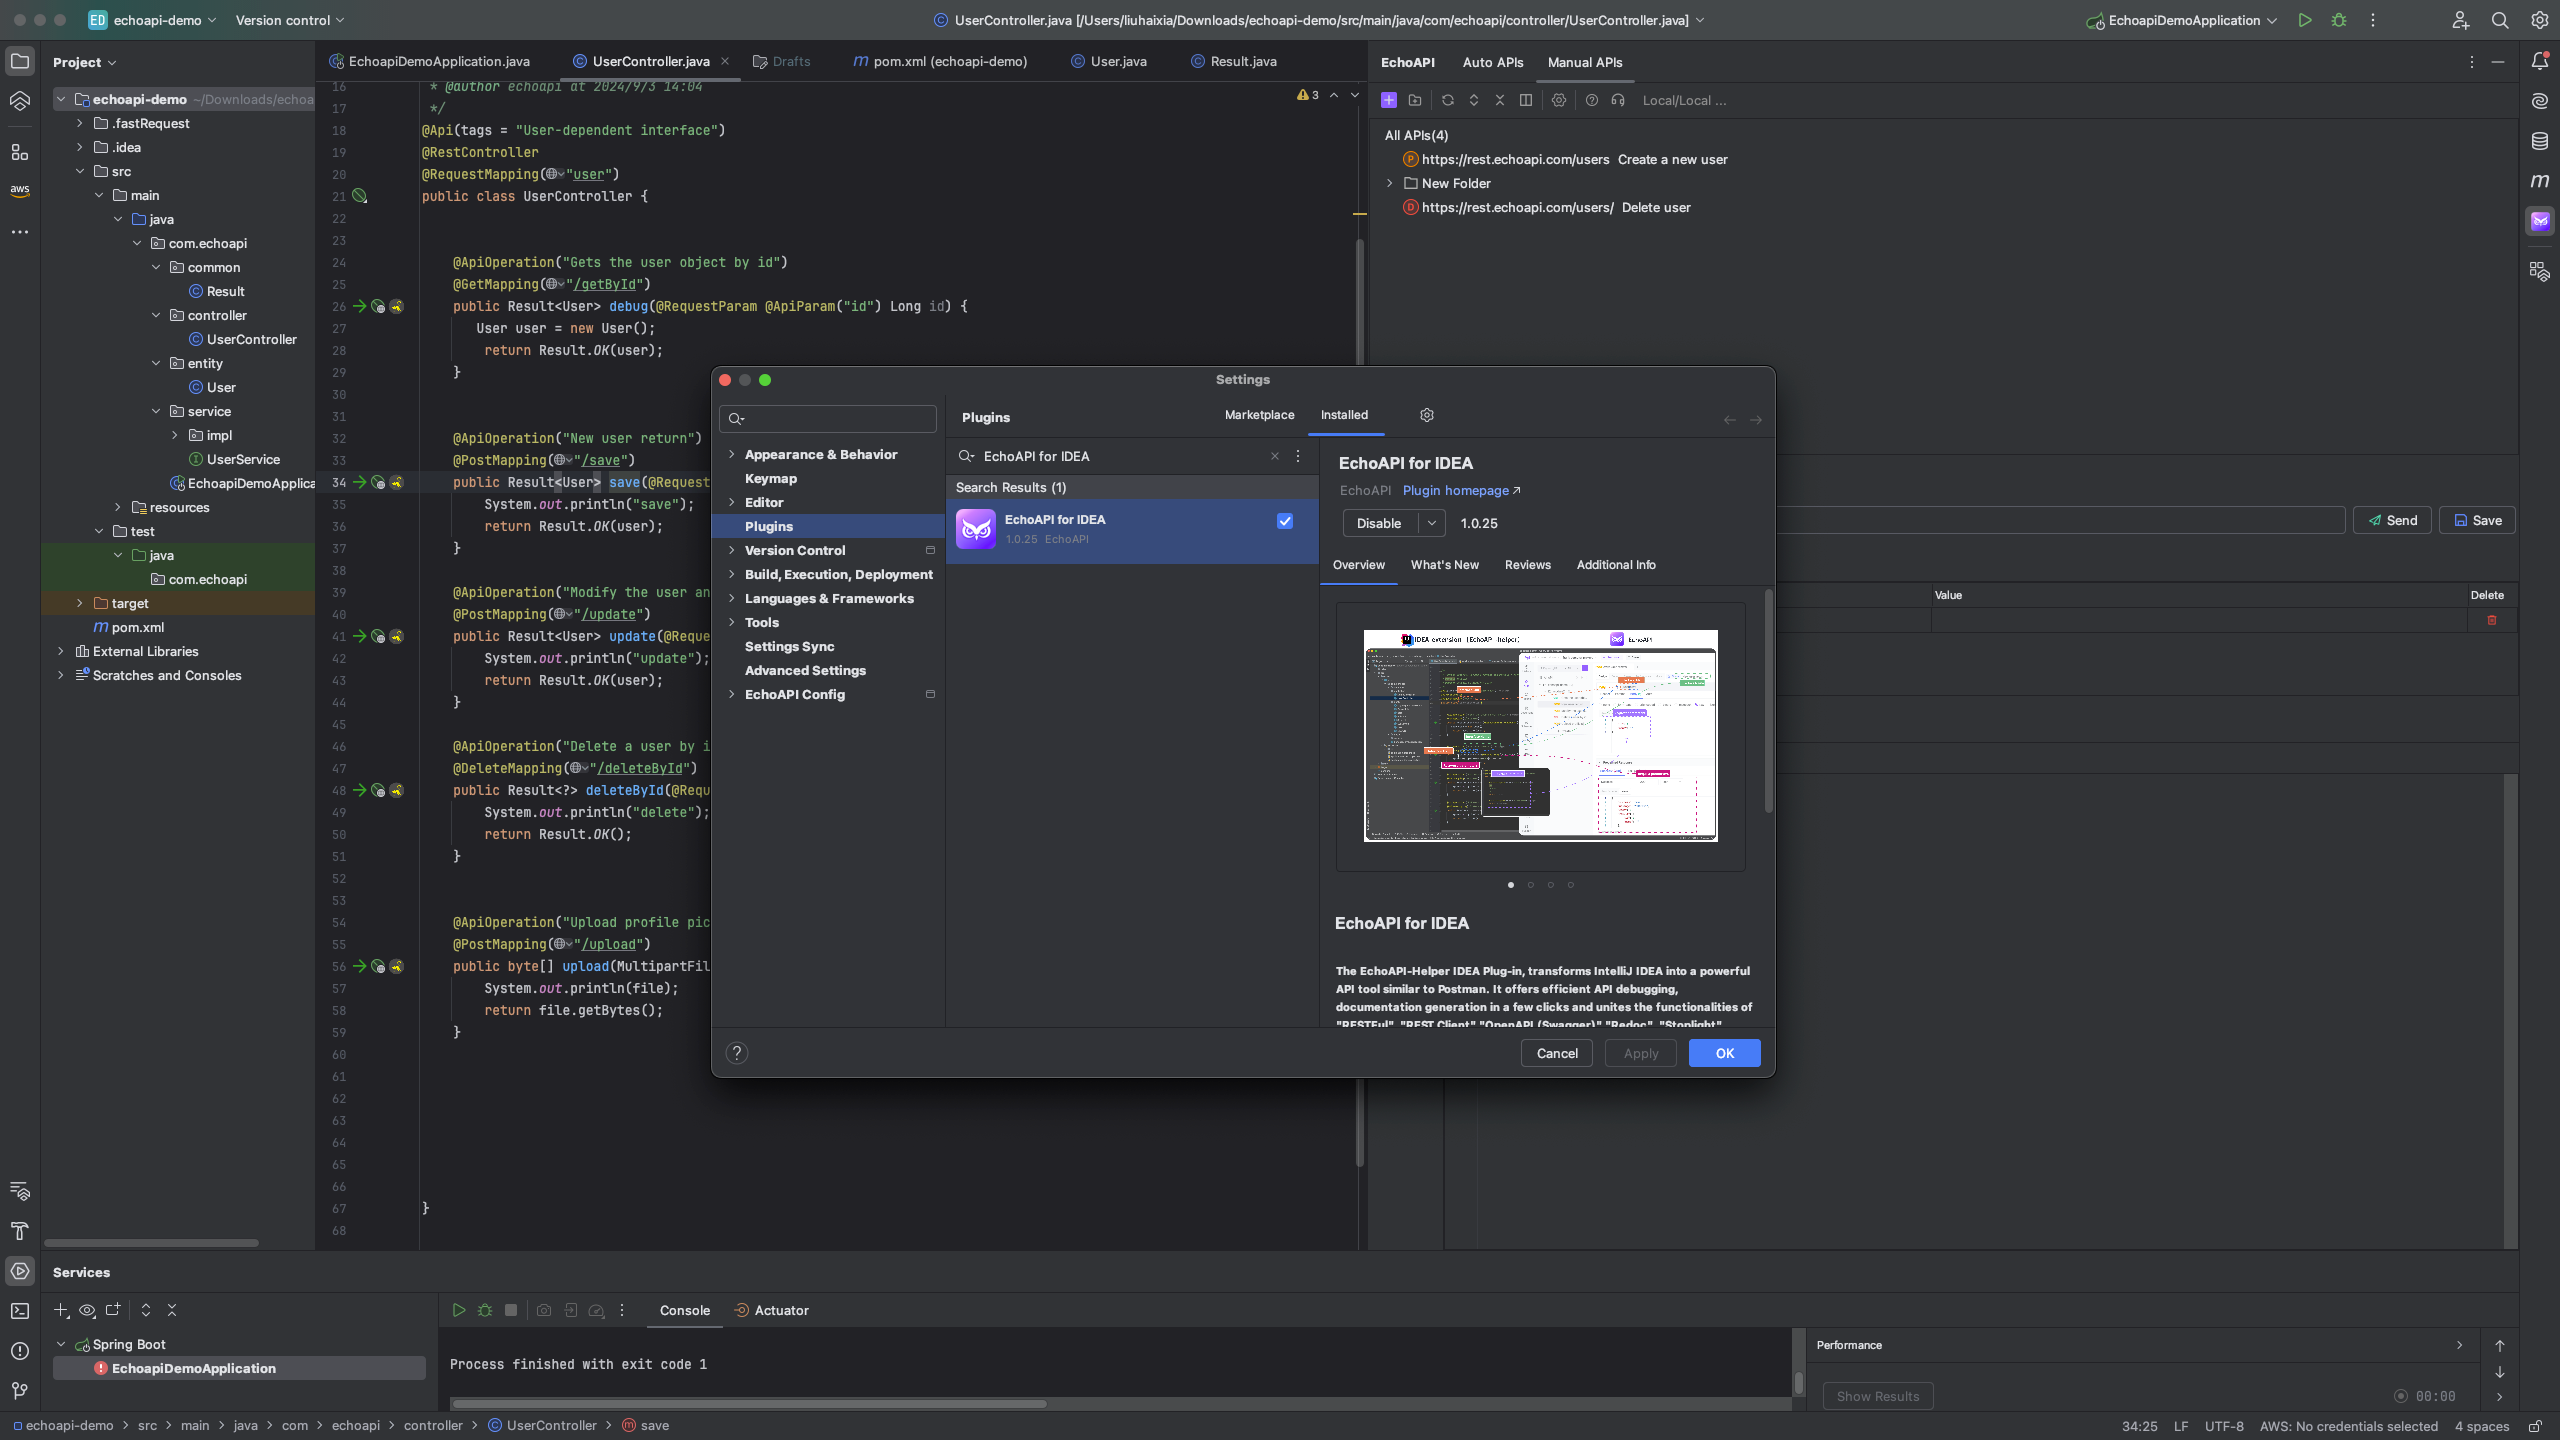Click the Cancel button to dismiss dialog
2560x1440 pixels.
(1556, 1053)
